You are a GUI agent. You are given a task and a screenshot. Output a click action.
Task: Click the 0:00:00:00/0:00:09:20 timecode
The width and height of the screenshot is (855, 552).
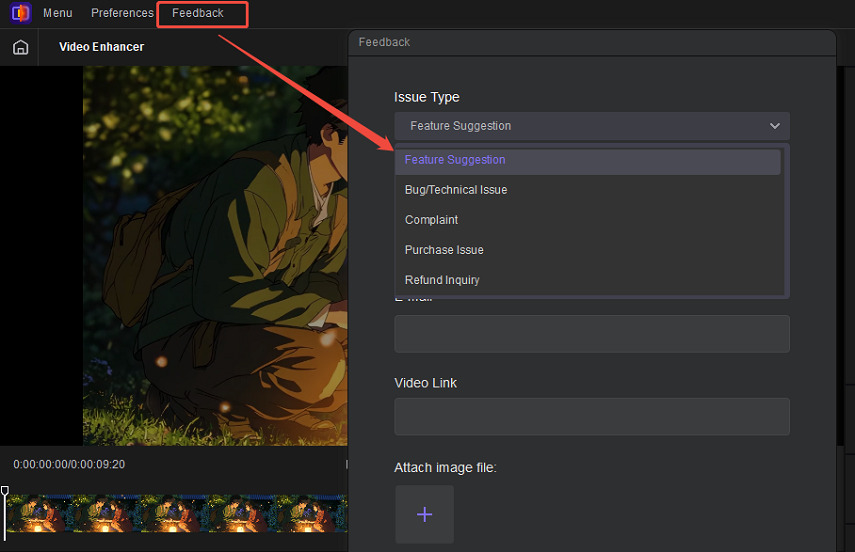coord(69,464)
